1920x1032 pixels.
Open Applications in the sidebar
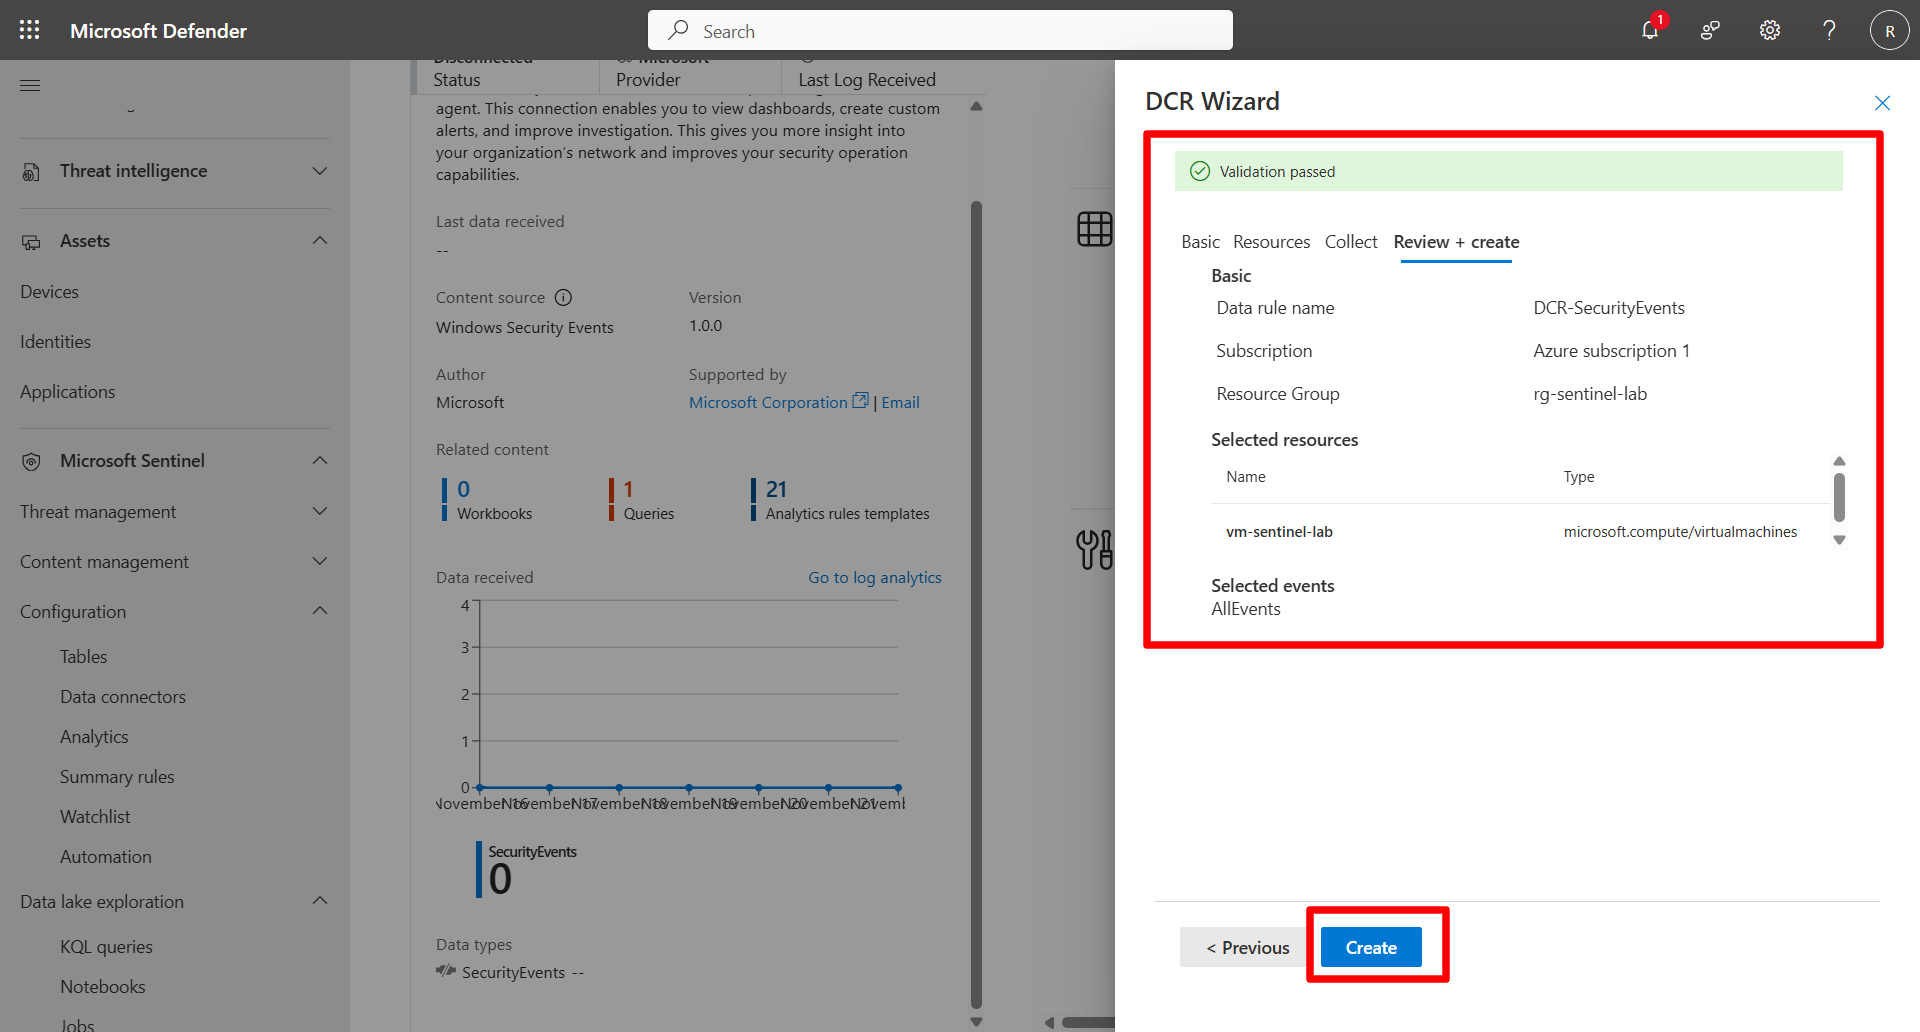click(x=67, y=391)
